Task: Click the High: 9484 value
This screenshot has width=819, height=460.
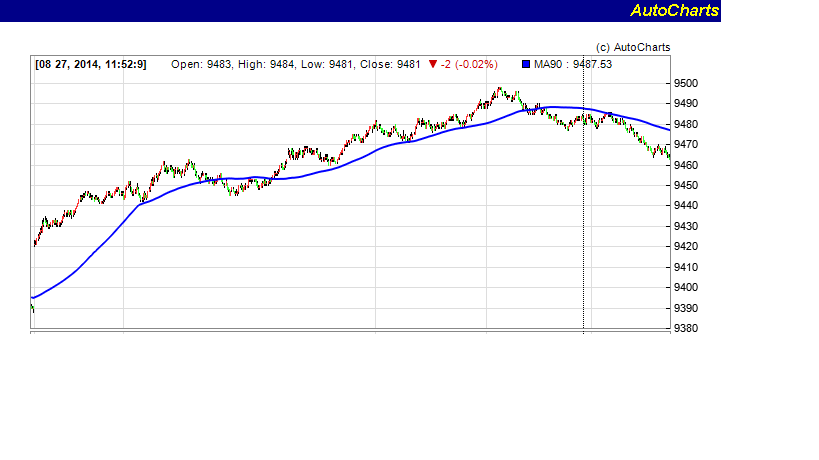Action: tap(266, 64)
